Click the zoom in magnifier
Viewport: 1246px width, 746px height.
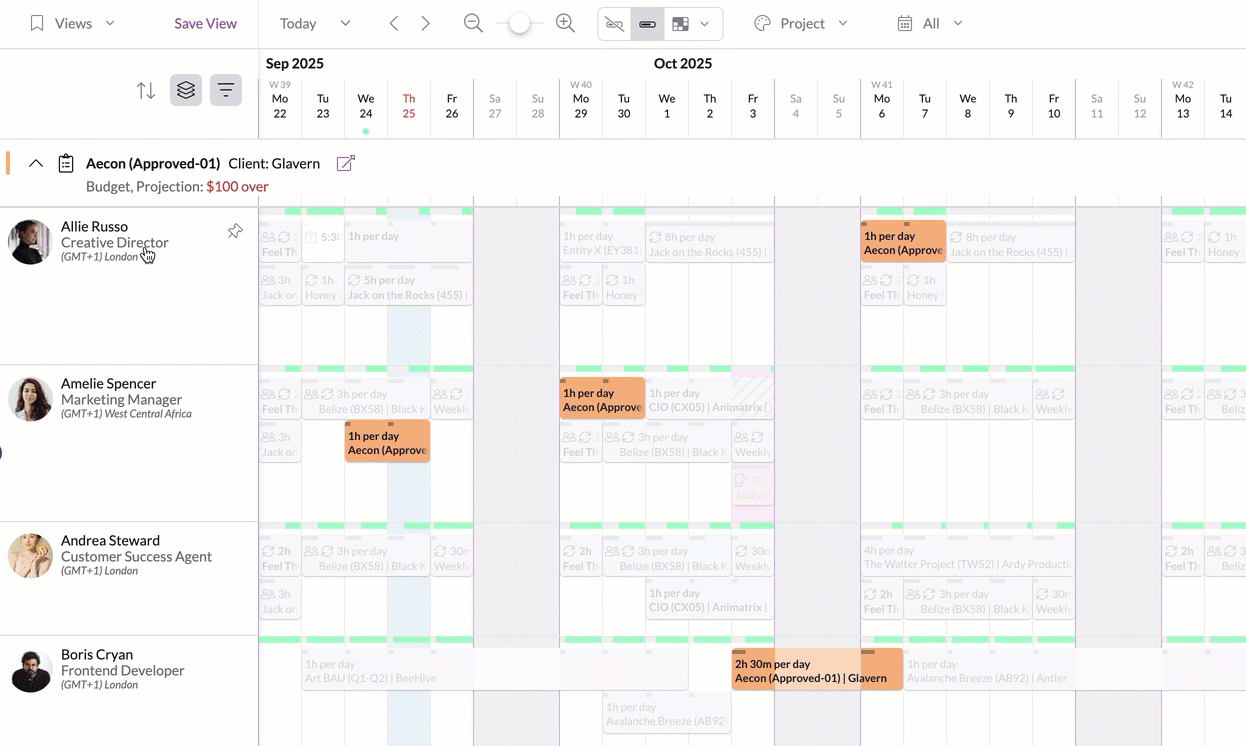[x=565, y=23]
